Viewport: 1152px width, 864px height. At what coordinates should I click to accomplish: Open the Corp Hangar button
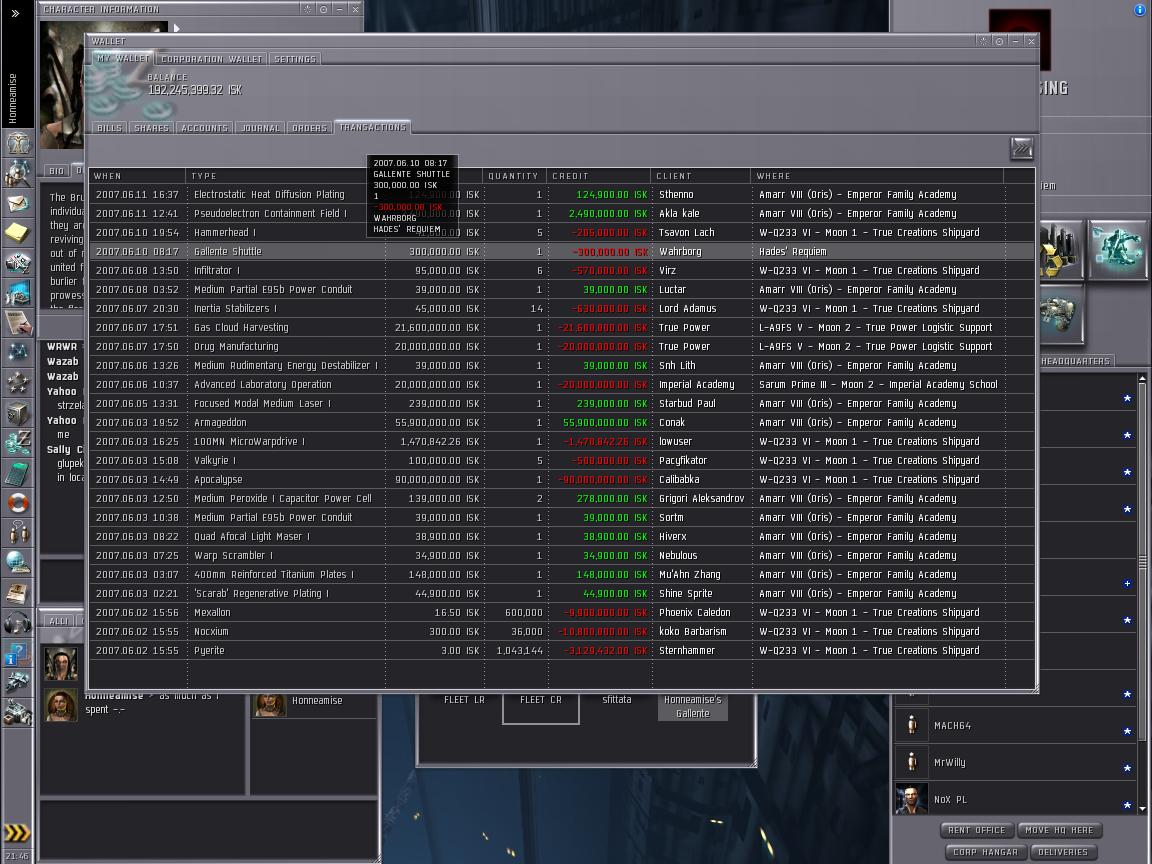pos(985,852)
